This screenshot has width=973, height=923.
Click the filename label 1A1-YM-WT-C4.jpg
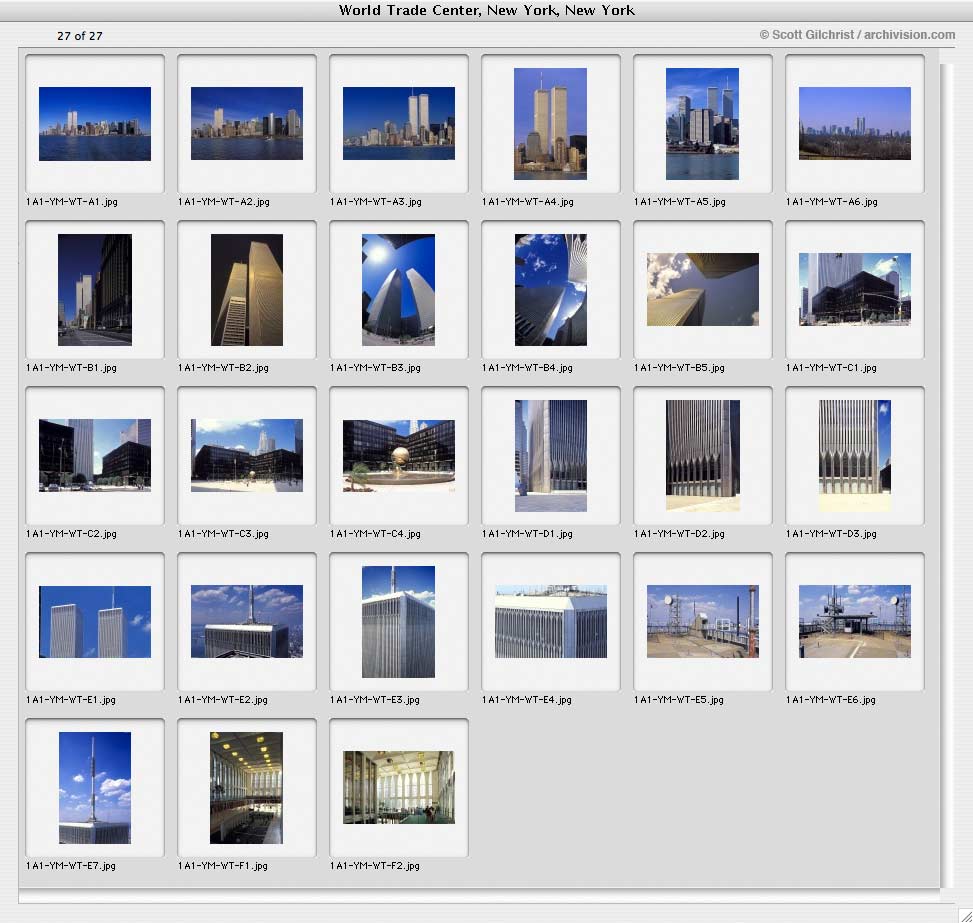pyautogui.click(x=375, y=534)
